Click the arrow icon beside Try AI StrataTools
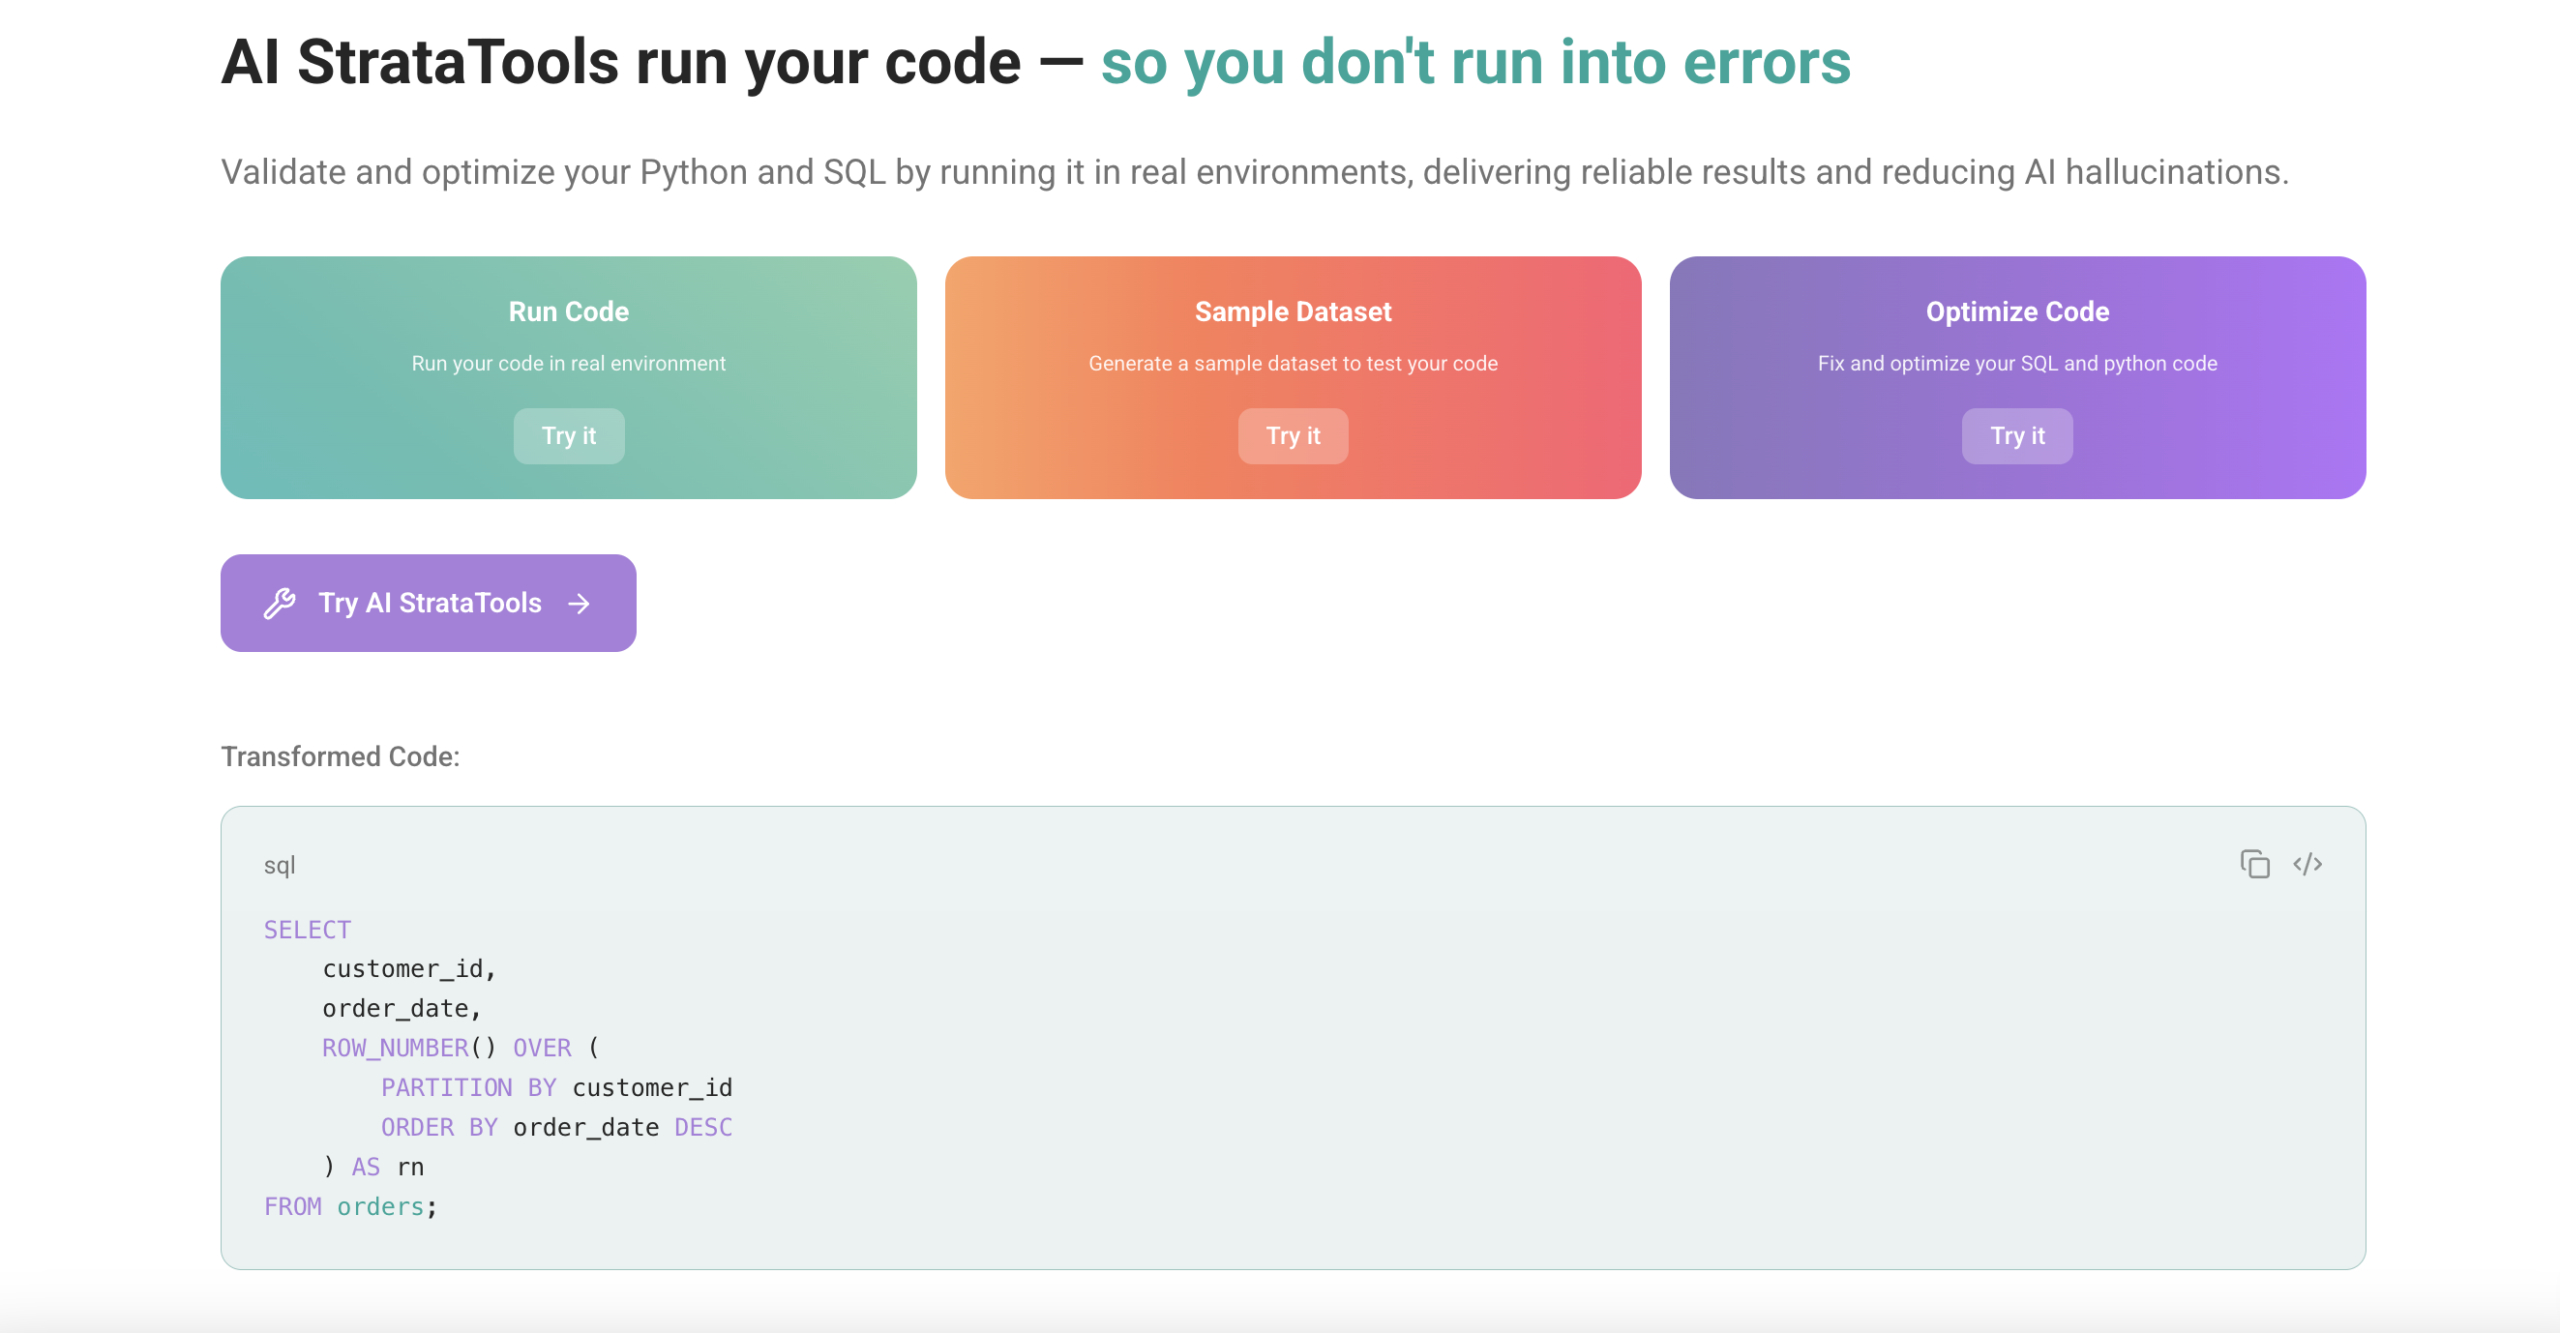Viewport: 2560px width, 1333px height. pyautogui.click(x=579, y=603)
